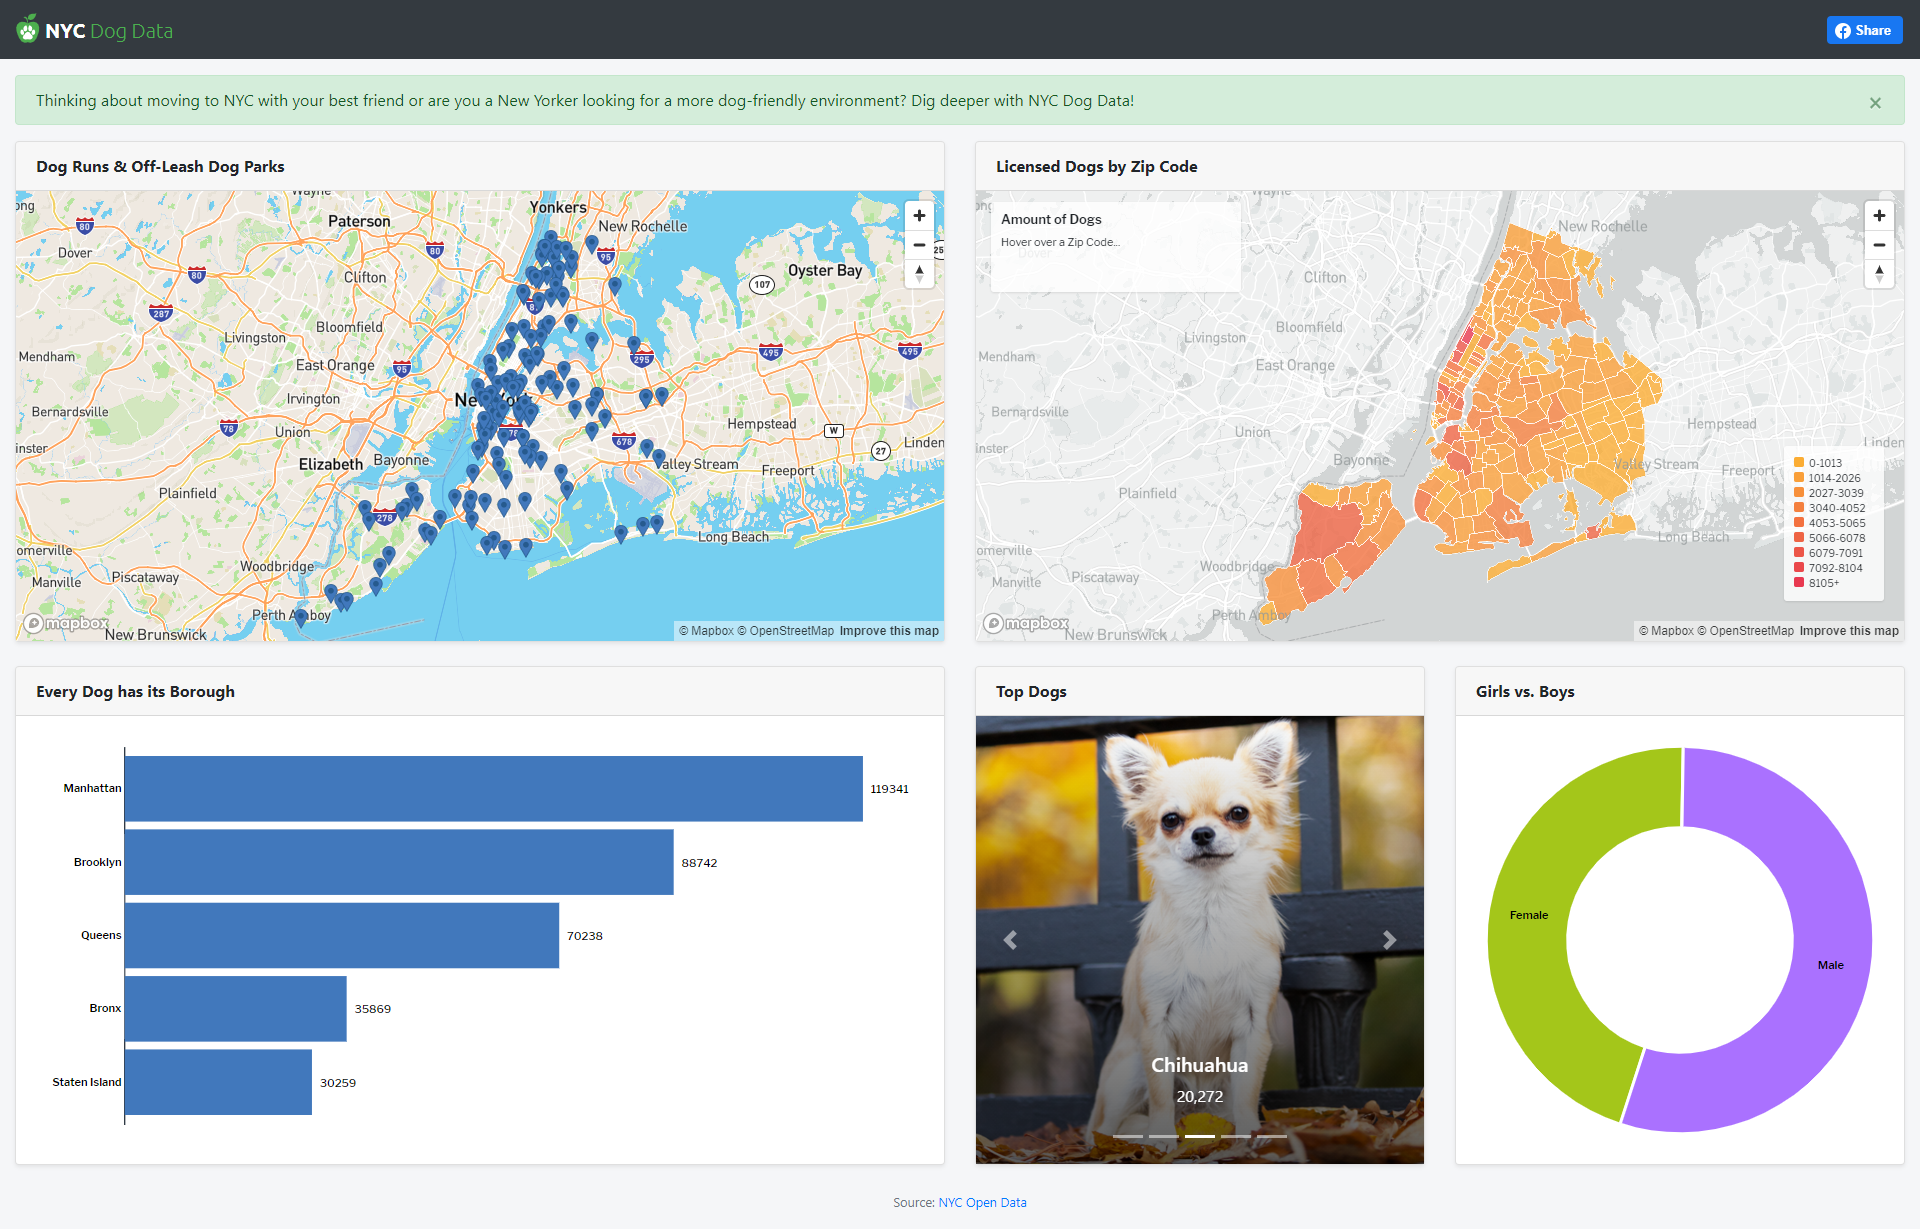Zoom out on the Dog Runs map
1920x1229 pixels.
tap(919, 245)
